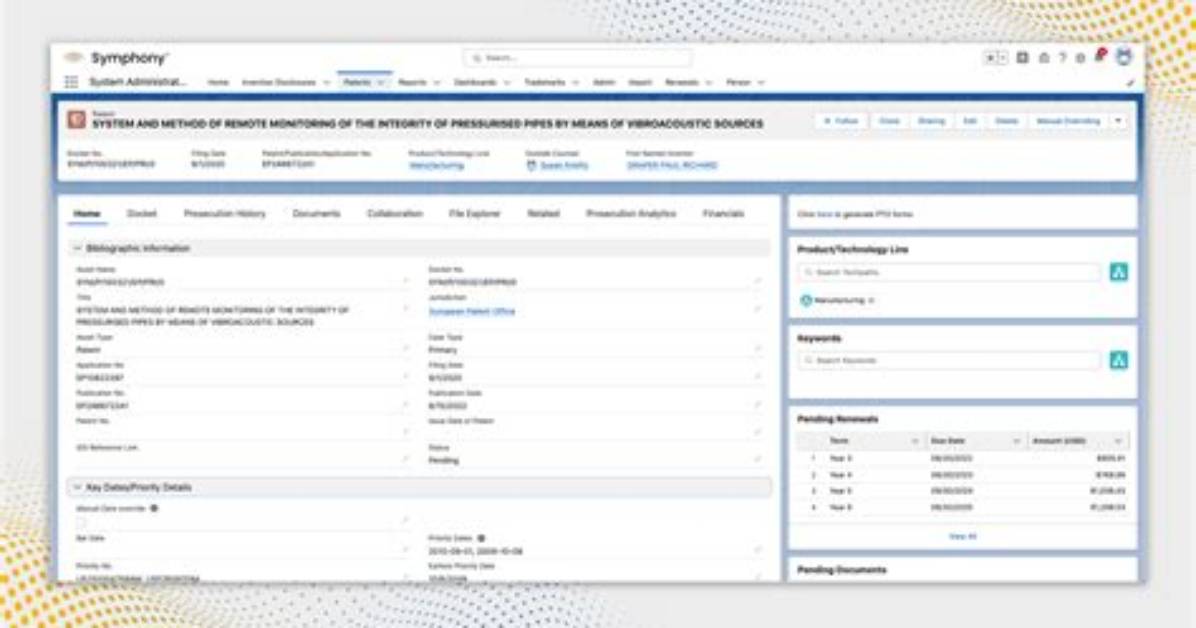Click the Edit button
The width and height of the screenshot is (1196, 628).
coord(970,121)
